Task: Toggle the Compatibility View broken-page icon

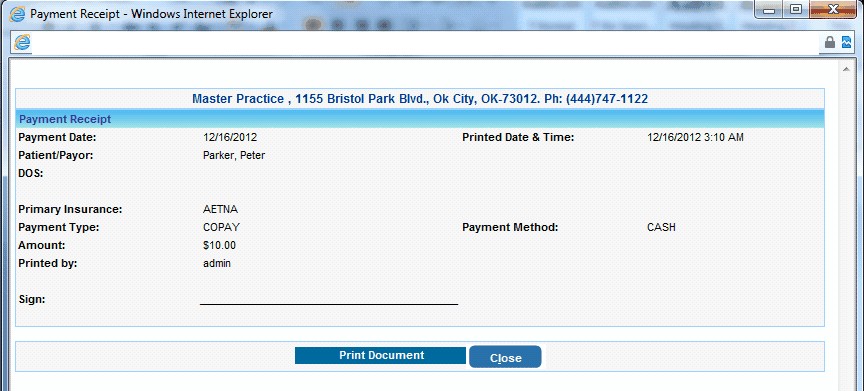Action: point(846,42)
